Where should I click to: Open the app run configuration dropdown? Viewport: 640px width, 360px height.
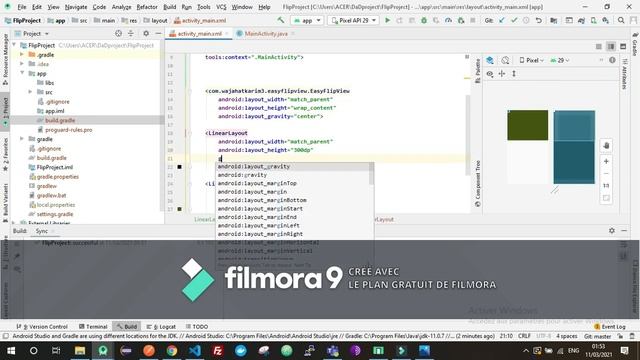click(x=307, y=20)
